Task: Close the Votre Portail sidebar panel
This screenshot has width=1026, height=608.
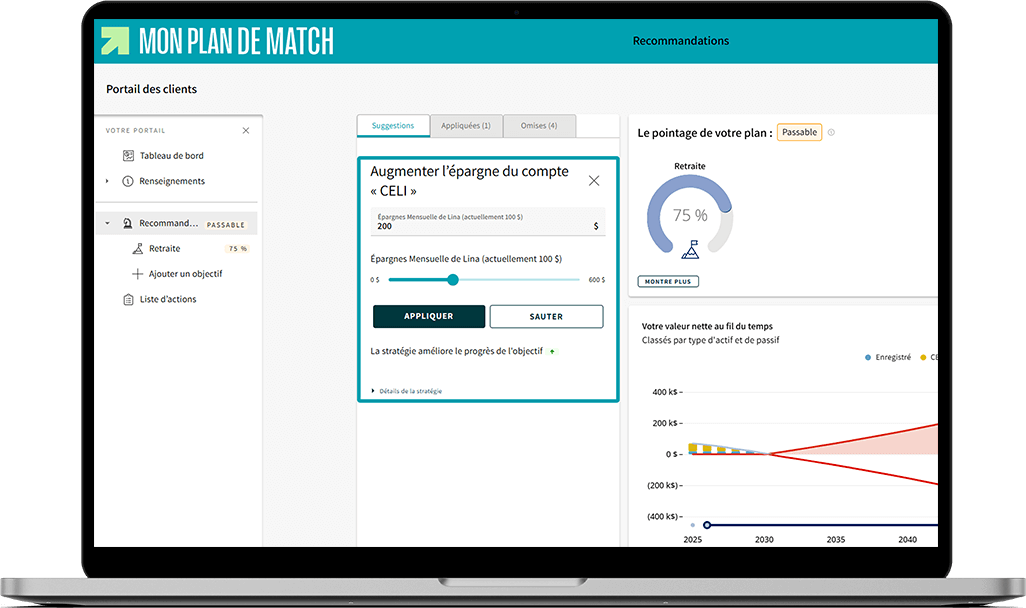Action: [x=246, y=131]
